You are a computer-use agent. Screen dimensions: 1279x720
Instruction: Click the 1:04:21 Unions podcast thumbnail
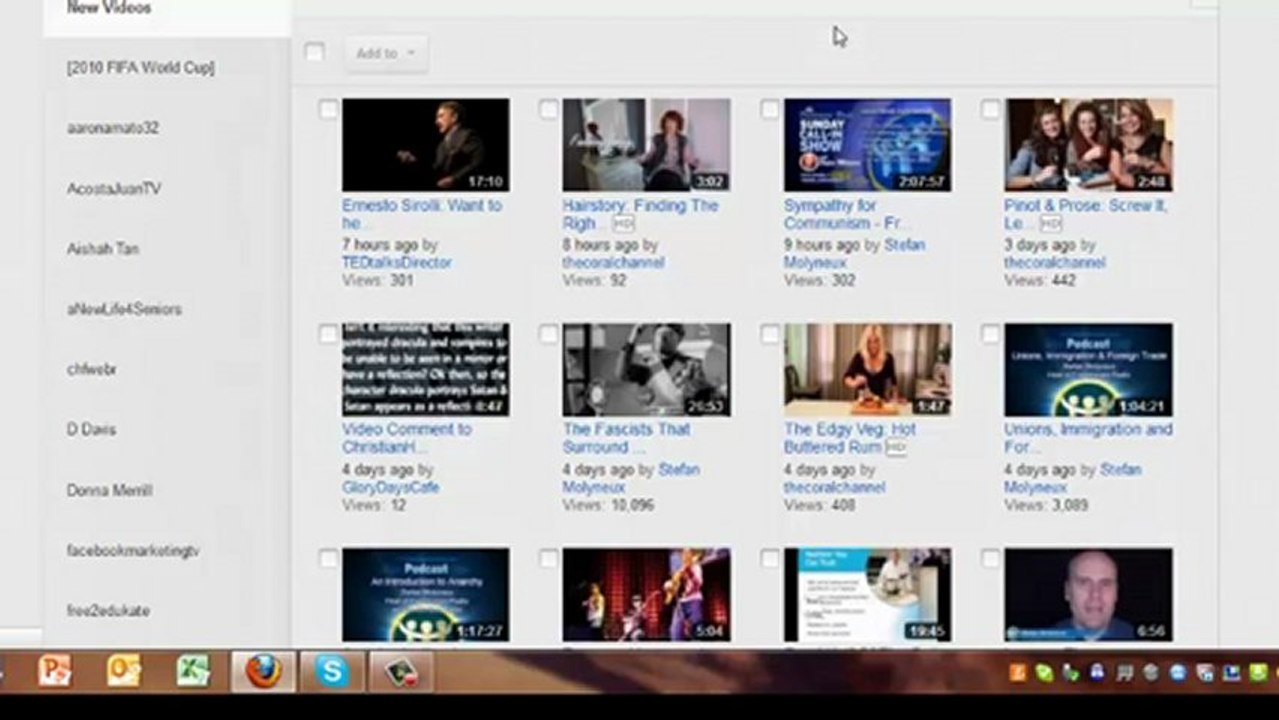1088,369
